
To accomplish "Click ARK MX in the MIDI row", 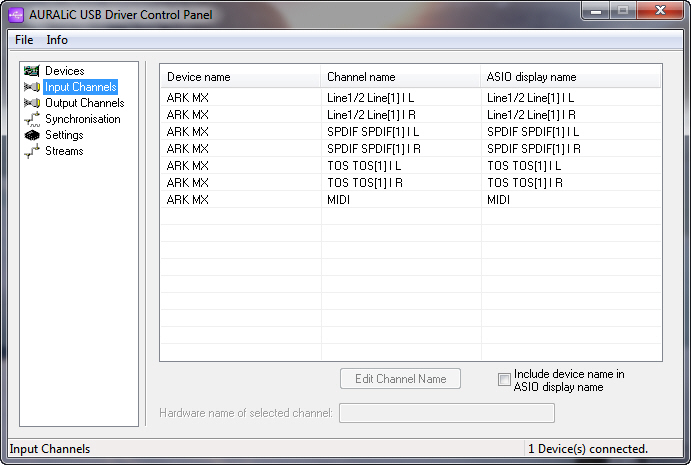I will [187, 200].
